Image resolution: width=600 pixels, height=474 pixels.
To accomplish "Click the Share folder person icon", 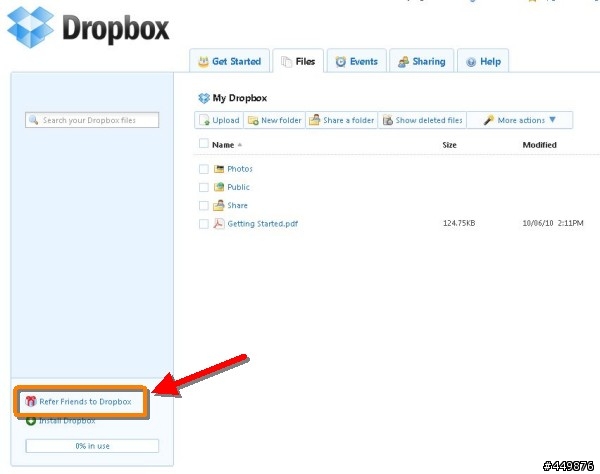I will (219, 205).
